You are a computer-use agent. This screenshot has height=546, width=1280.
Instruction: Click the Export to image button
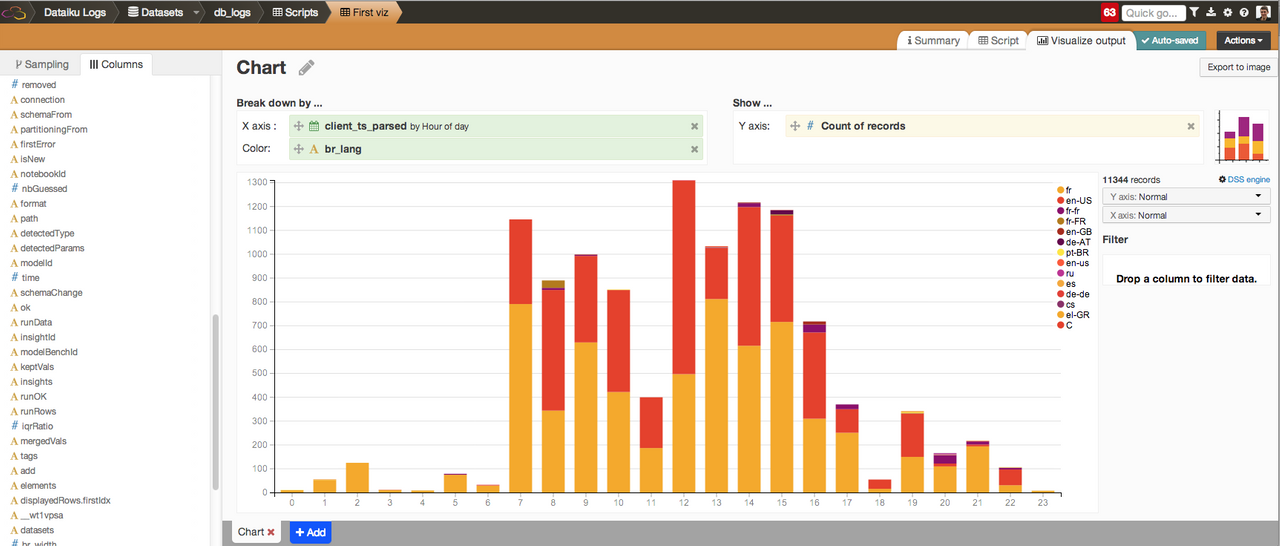(1238, 67)
